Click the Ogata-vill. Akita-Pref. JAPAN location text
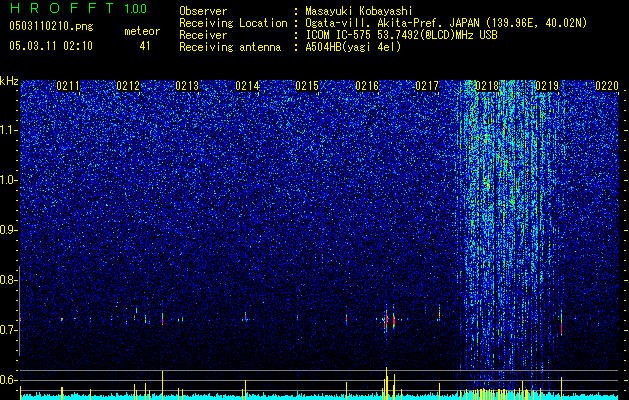This screenshot has height=400, width=629. pyautogui.click(x=446, y=23)
